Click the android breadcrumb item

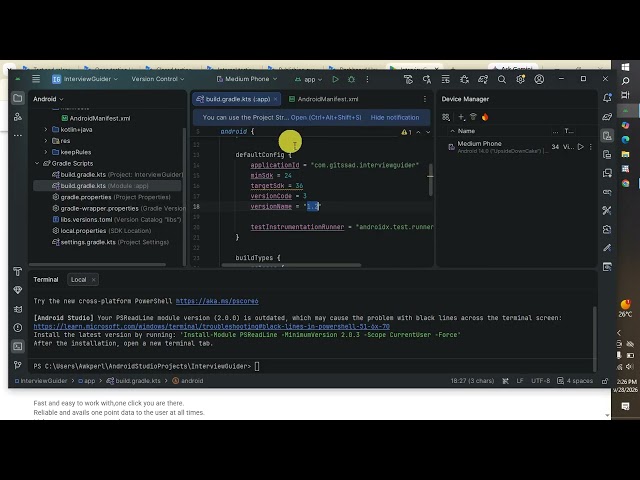[188, 381]
